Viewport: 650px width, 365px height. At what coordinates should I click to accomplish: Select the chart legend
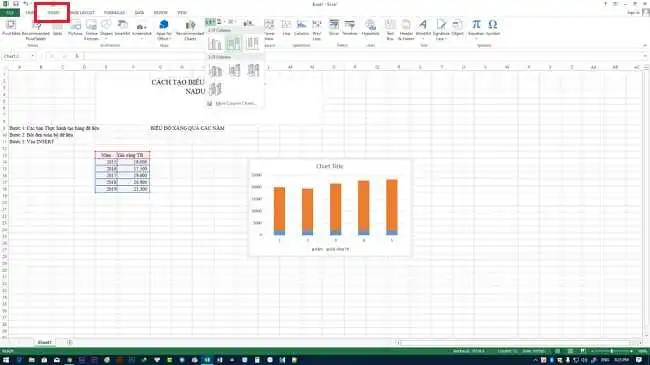(x=330, y=249)
